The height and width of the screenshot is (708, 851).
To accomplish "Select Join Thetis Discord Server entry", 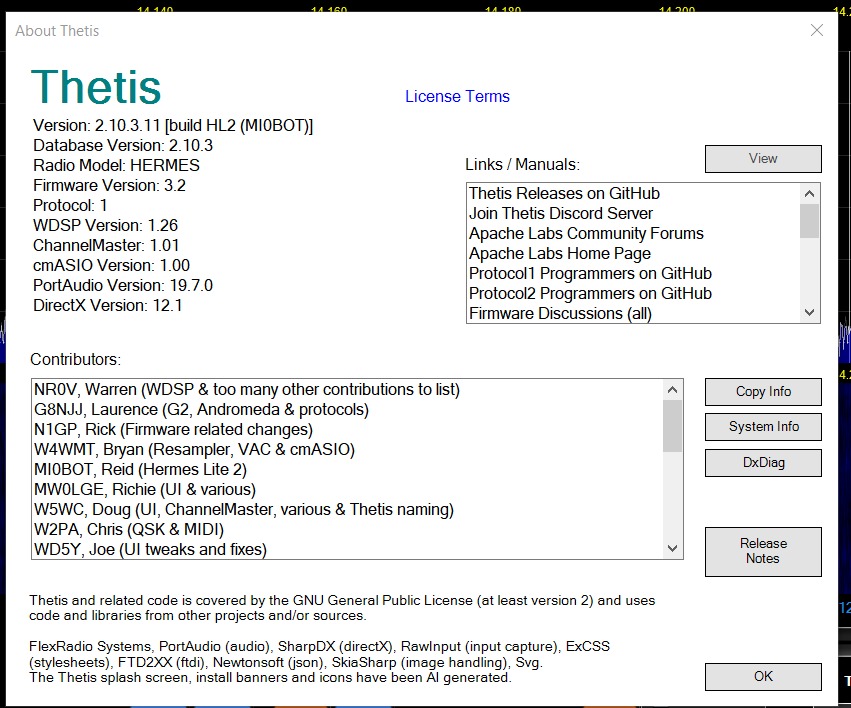I will click(x=560, y=214).
